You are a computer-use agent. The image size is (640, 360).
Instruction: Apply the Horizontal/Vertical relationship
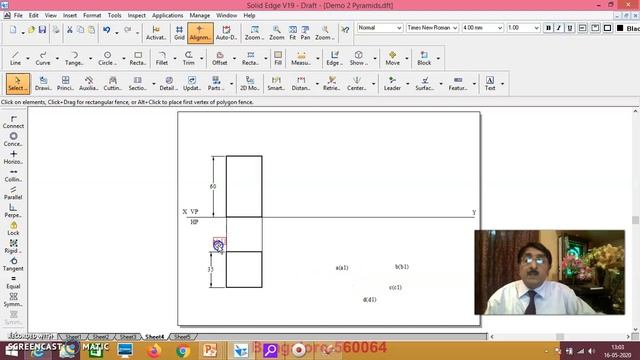(x=13, y=157)
